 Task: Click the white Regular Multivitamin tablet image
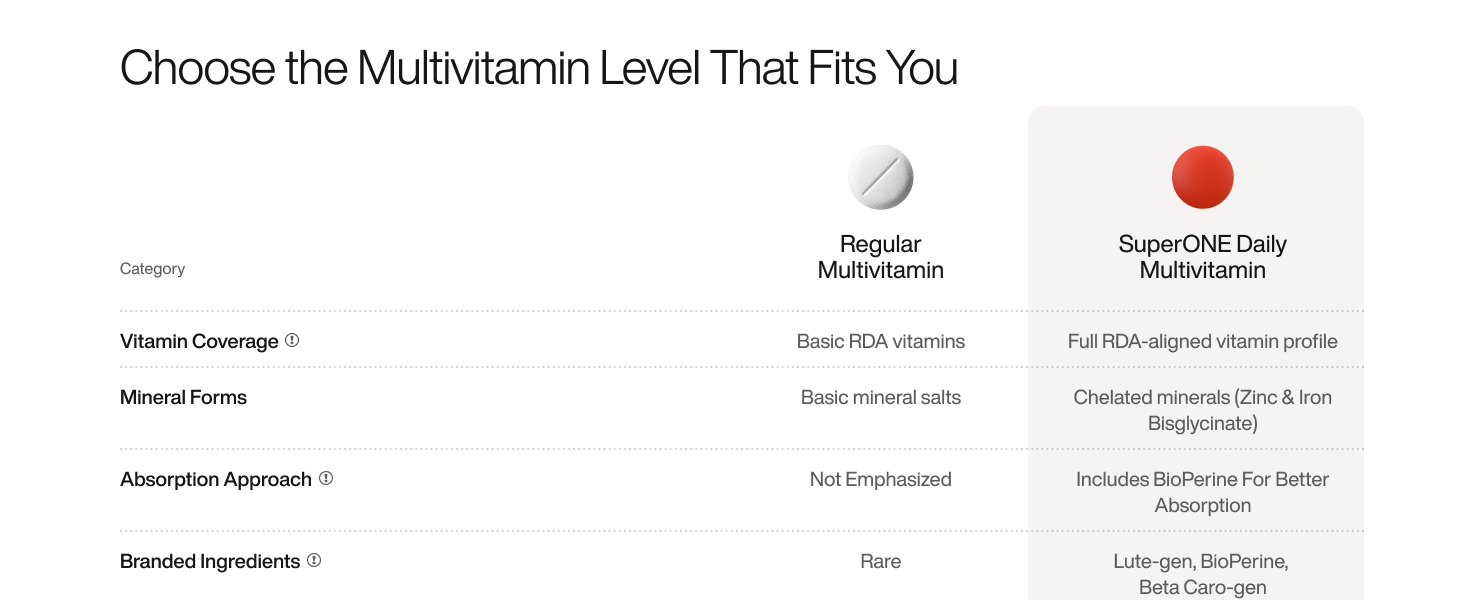click(x=881, y=177)
